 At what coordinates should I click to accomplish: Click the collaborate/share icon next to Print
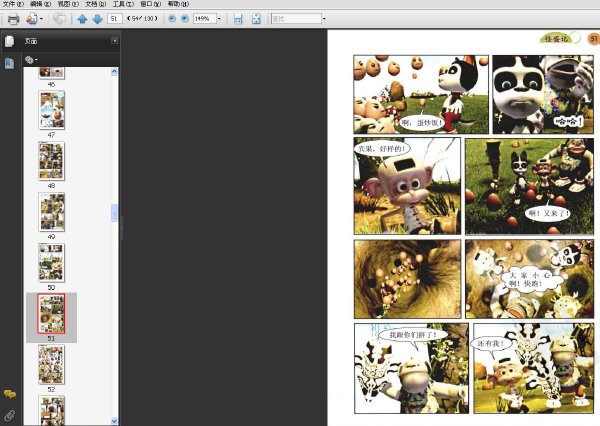(32, 18)
